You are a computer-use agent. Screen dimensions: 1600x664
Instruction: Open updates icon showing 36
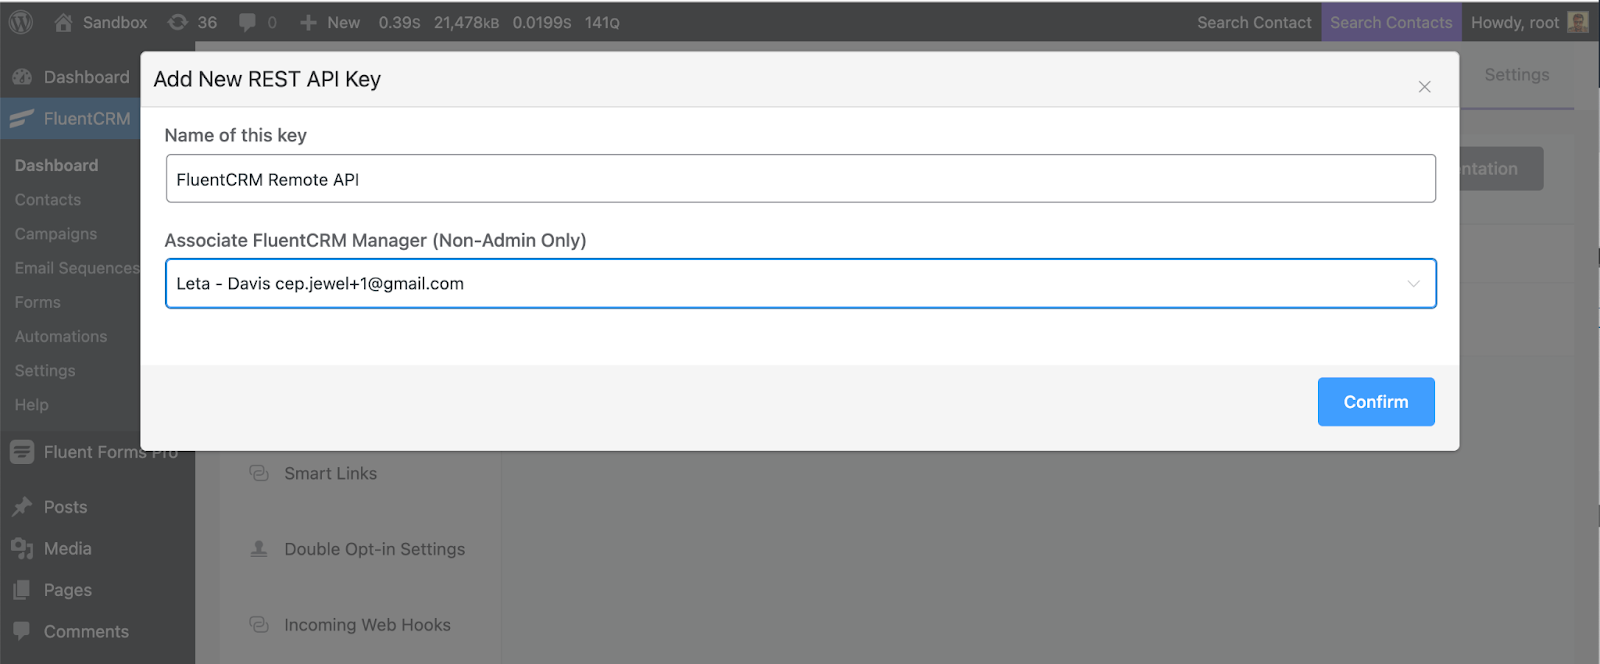coord(178,22)
